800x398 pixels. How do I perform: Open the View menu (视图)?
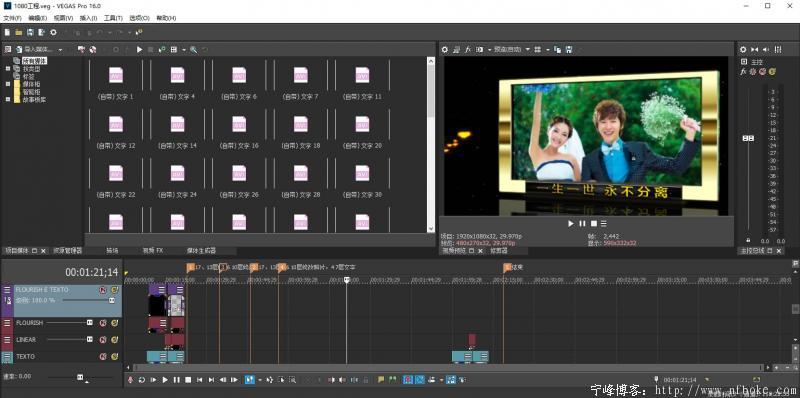(63, 18)
